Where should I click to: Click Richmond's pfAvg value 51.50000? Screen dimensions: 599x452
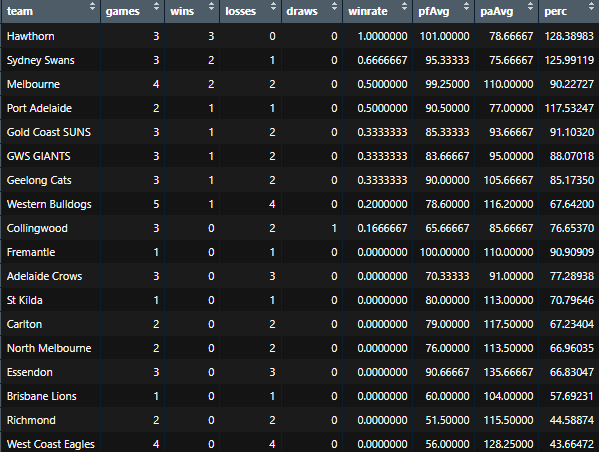coord(447,420)
